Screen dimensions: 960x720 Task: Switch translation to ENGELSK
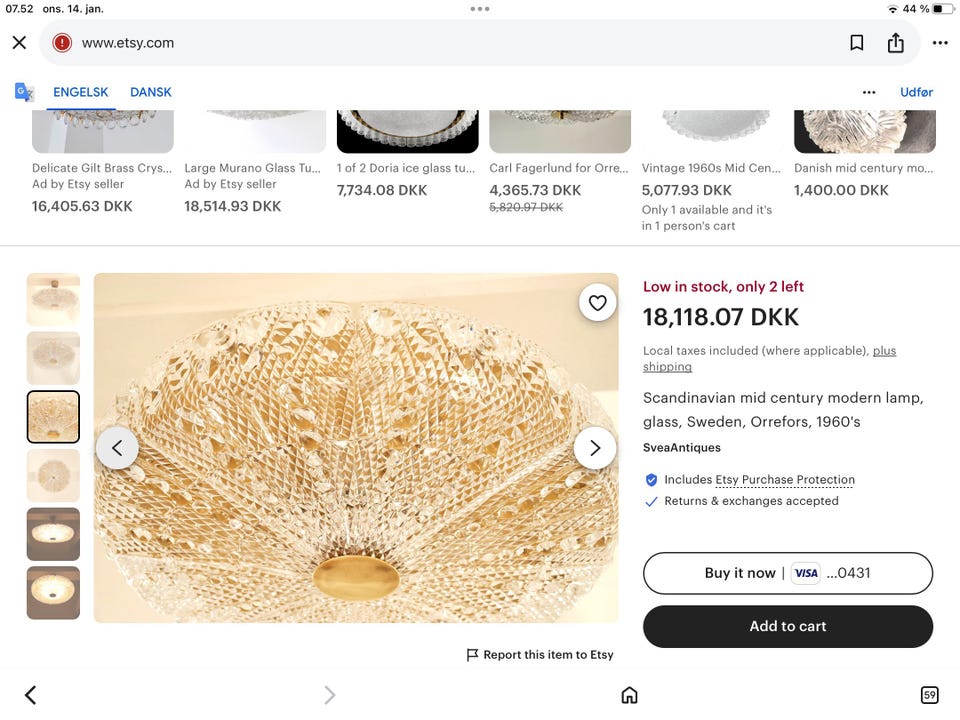[80, 91]
